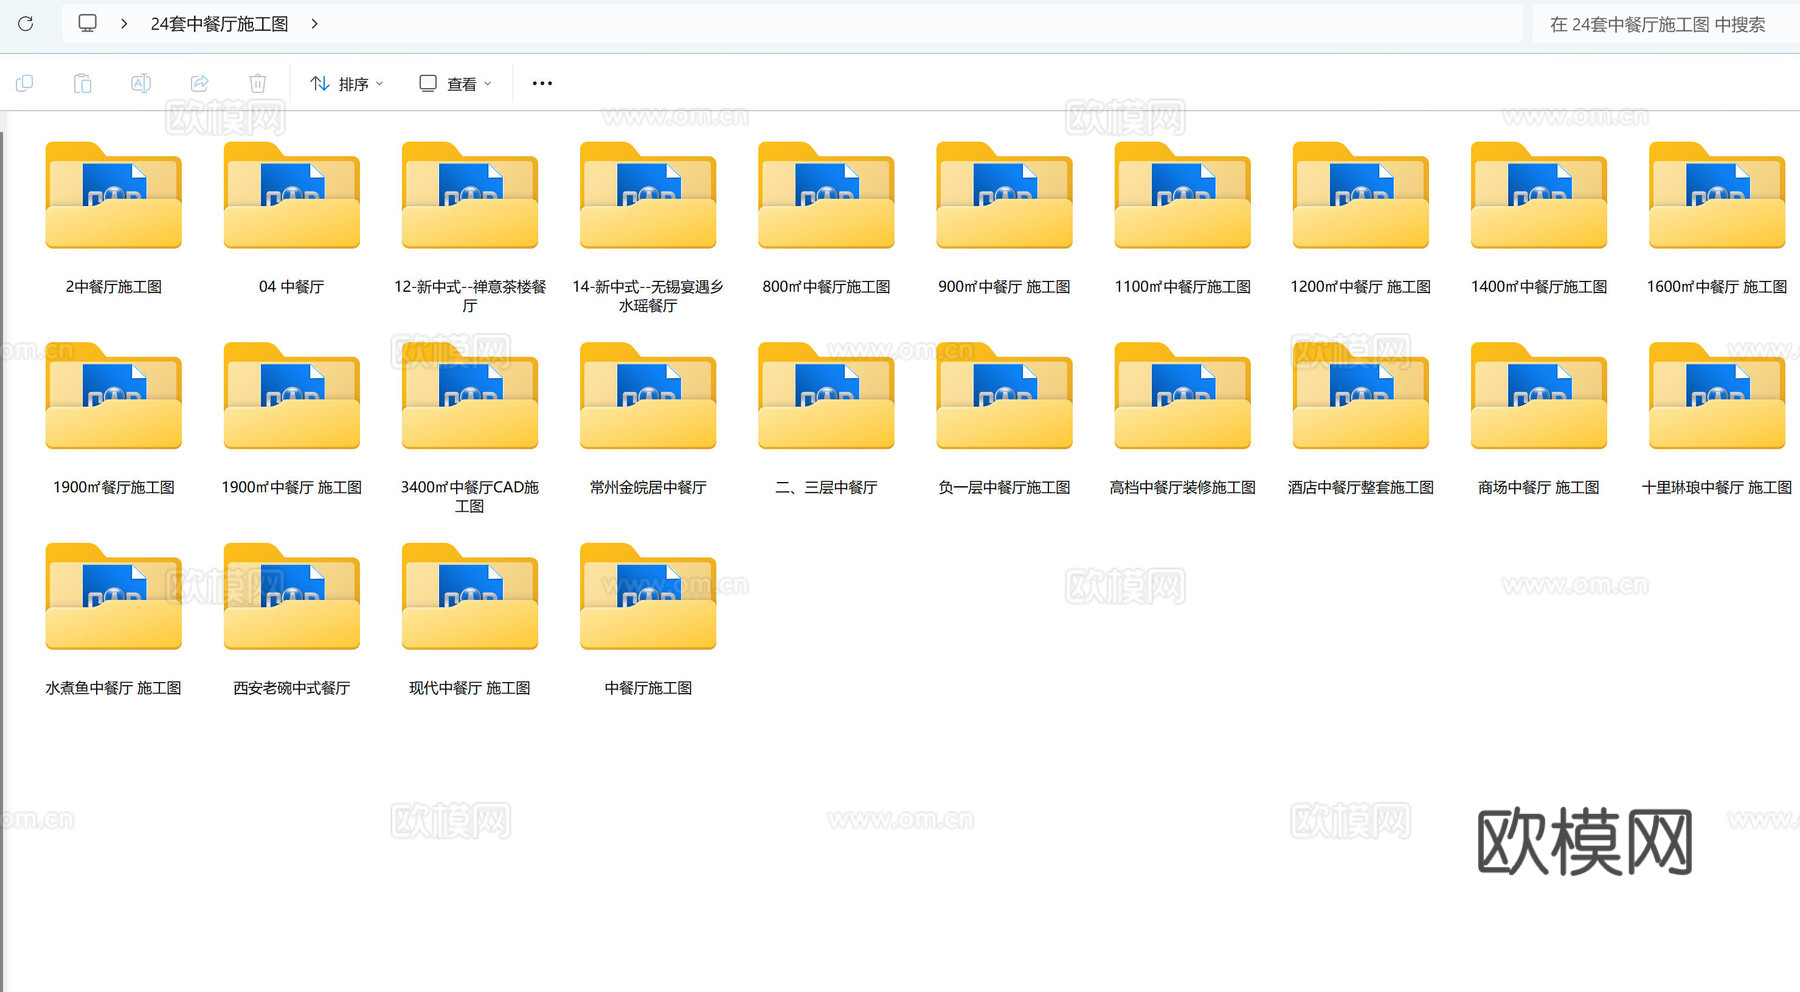Expand chevron after 24套中餐厅施工图

pos(314,23)
